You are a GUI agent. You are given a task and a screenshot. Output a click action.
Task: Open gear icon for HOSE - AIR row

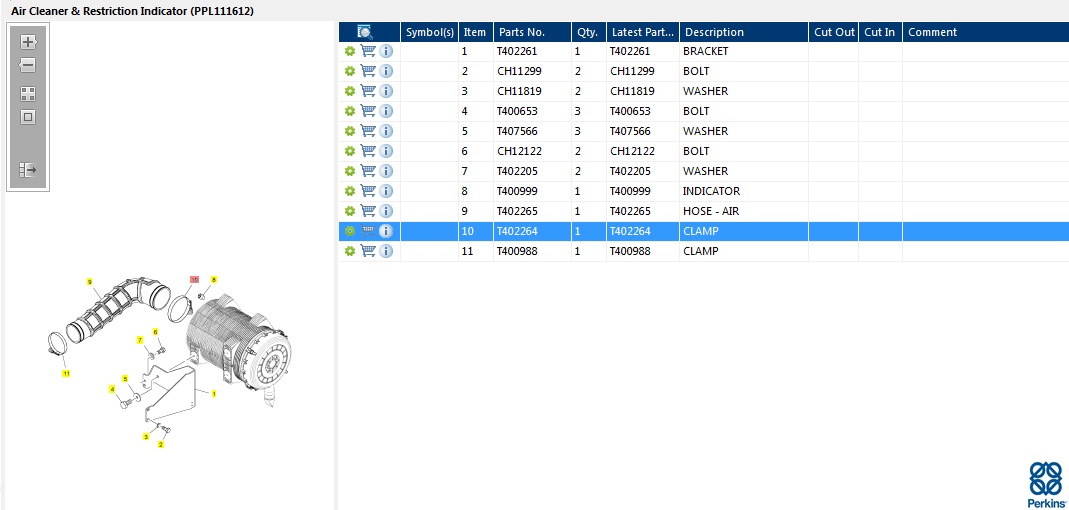[x=350, y=211]
